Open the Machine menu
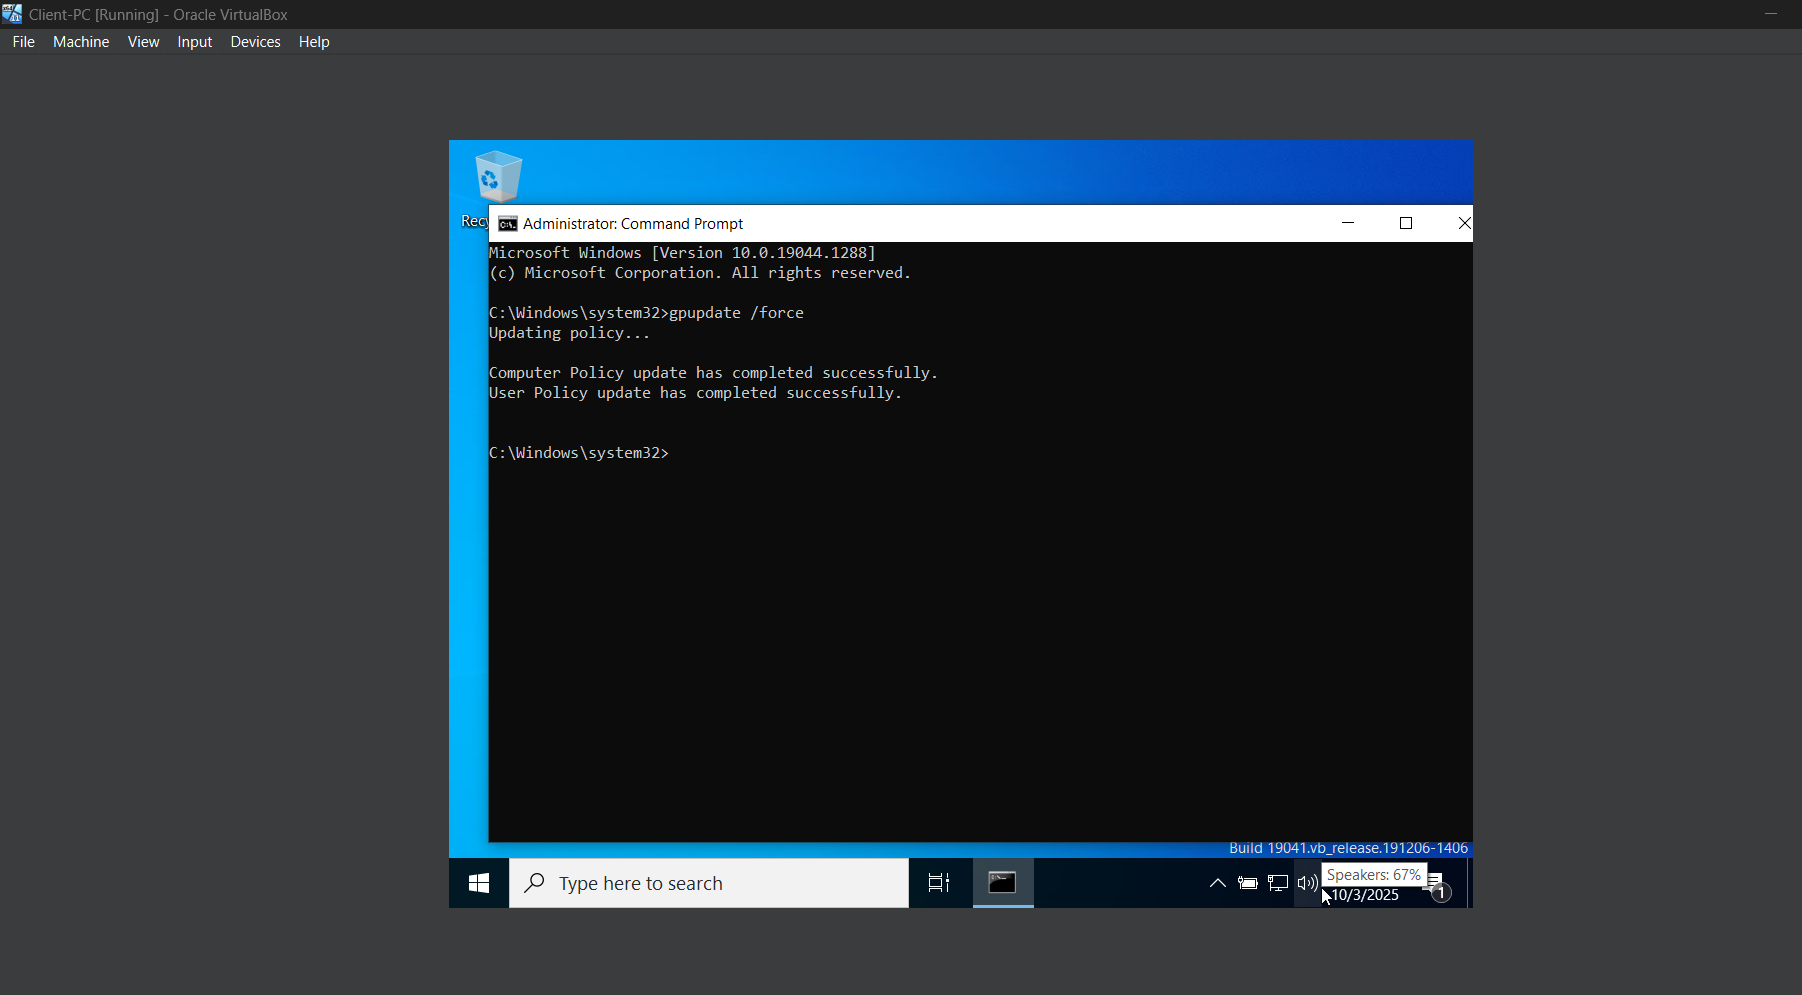The width and height of the screenshot is (1802, 995). click(x=81, y=42)
